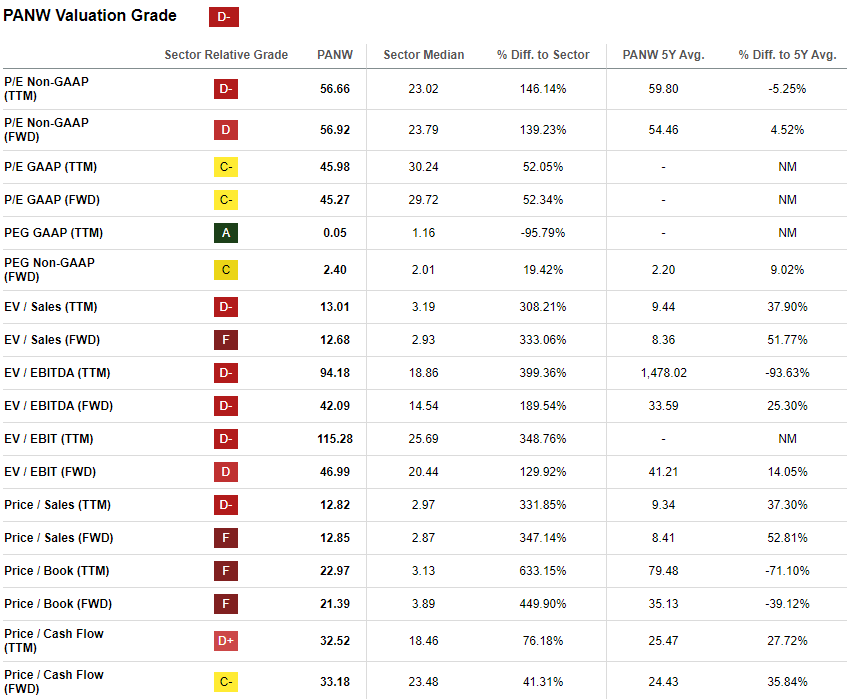Click the Sector Median column header
The width and height of the screenshot is (849, 699).
424,55
